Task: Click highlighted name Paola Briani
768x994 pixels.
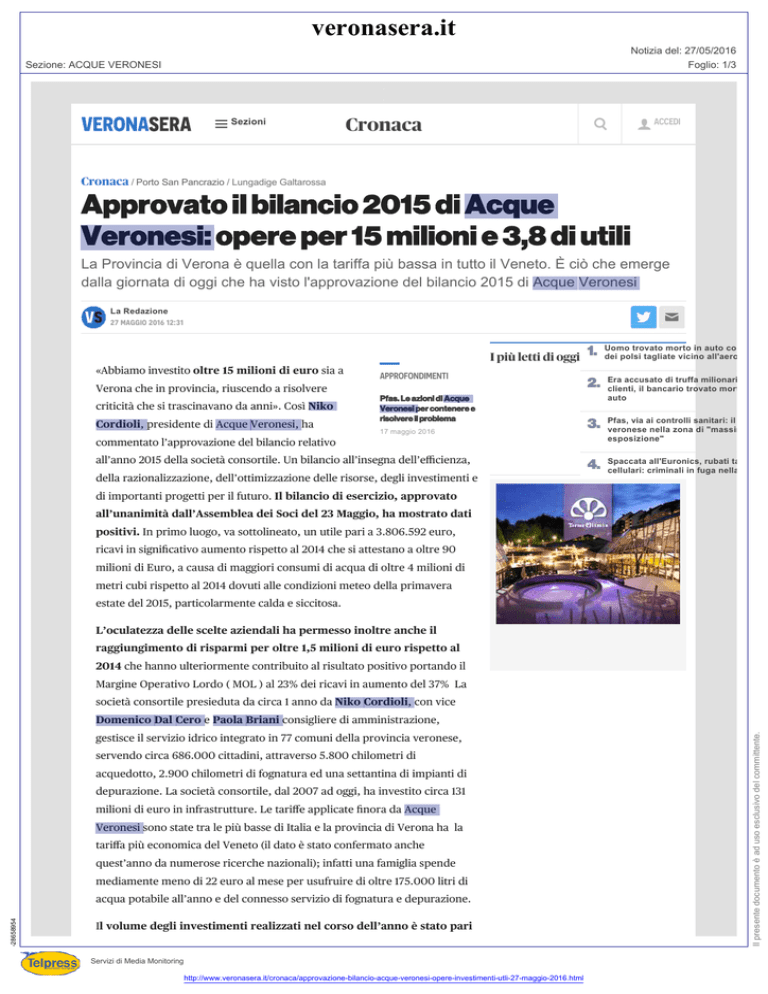Action: click(246, 720)
